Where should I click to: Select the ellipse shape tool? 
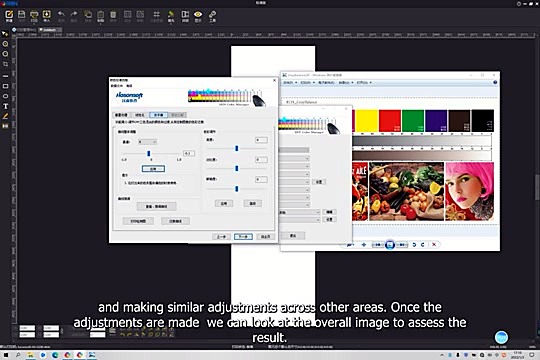(6, 96)
